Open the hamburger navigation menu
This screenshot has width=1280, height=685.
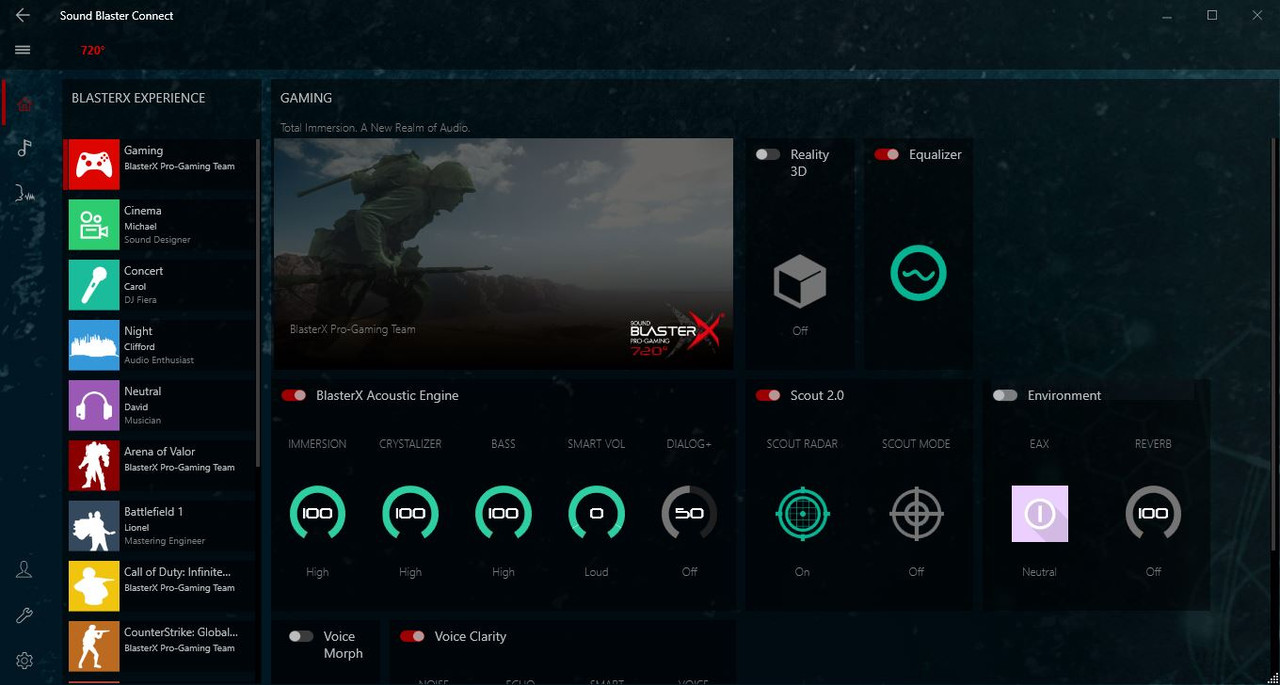tap(22, 49)
